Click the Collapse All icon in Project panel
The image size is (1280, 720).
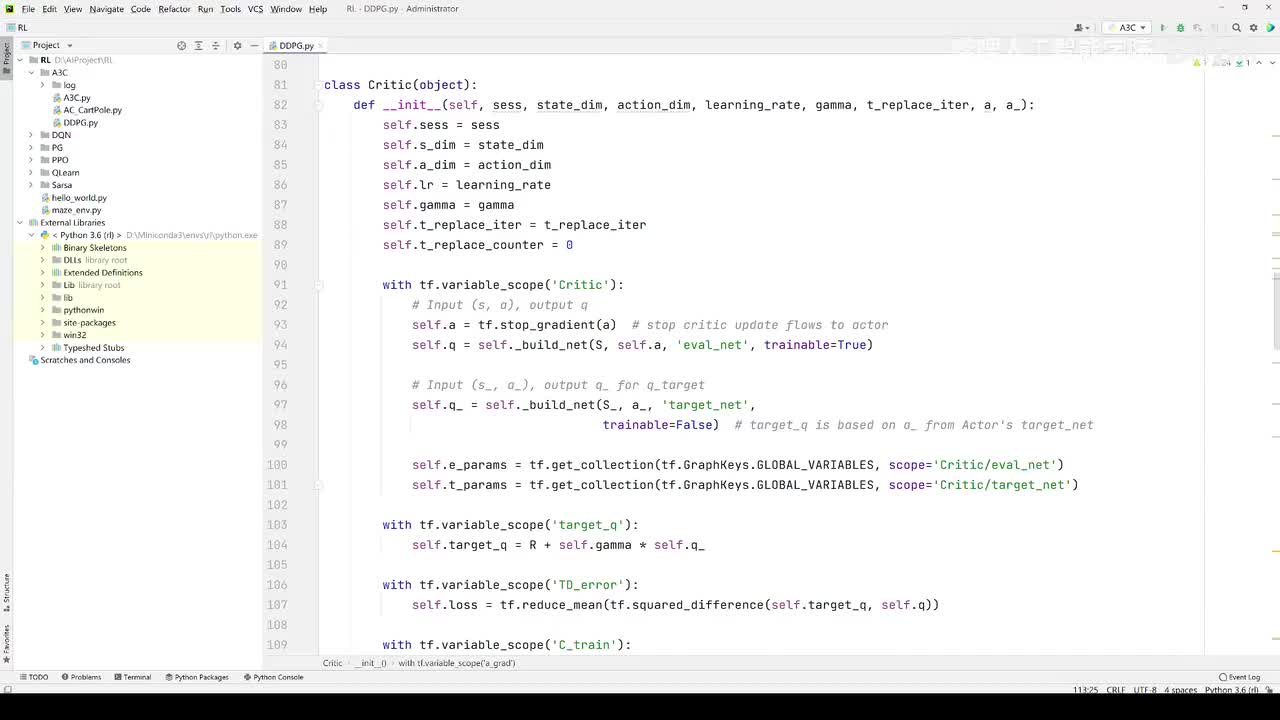pyautogui.click(x=215, y=45)
